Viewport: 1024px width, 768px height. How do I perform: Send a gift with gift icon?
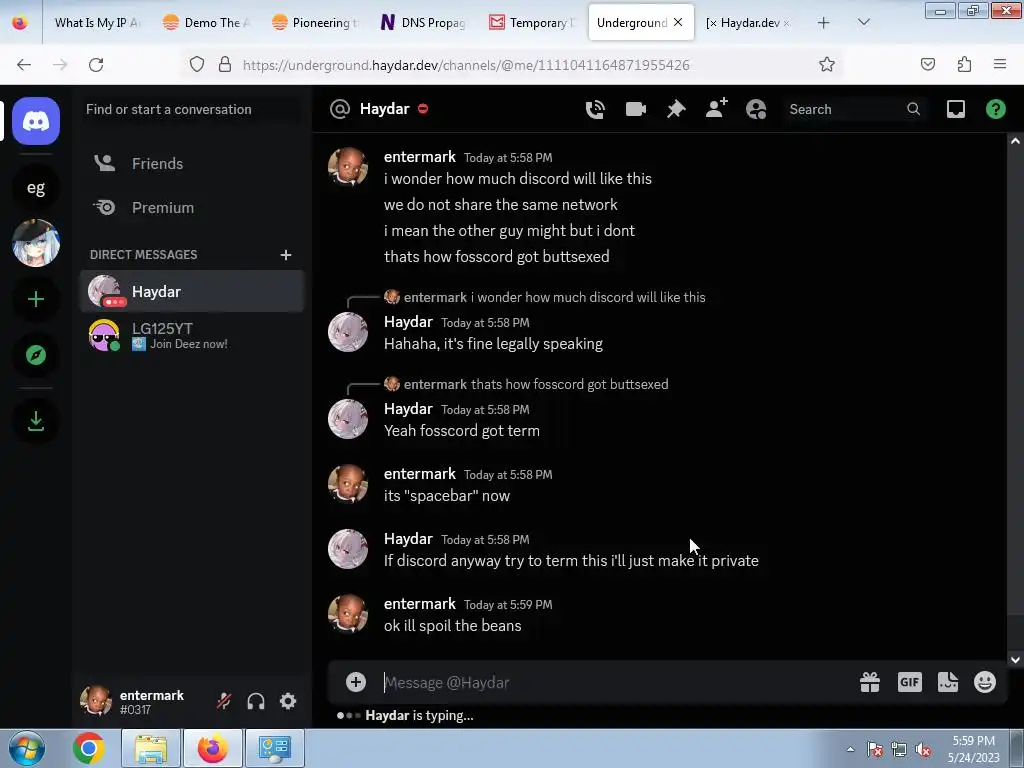tap(870, 682)
